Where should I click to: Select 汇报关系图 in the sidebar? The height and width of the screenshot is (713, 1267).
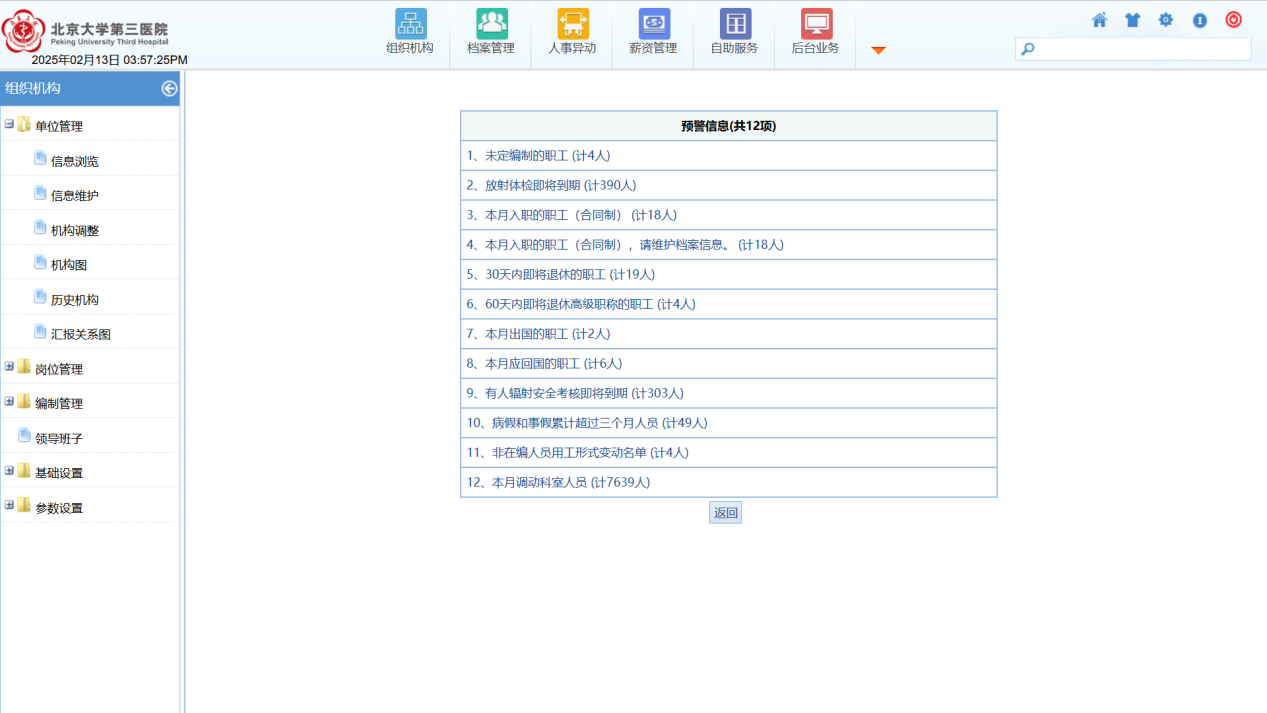pos(80,334)
